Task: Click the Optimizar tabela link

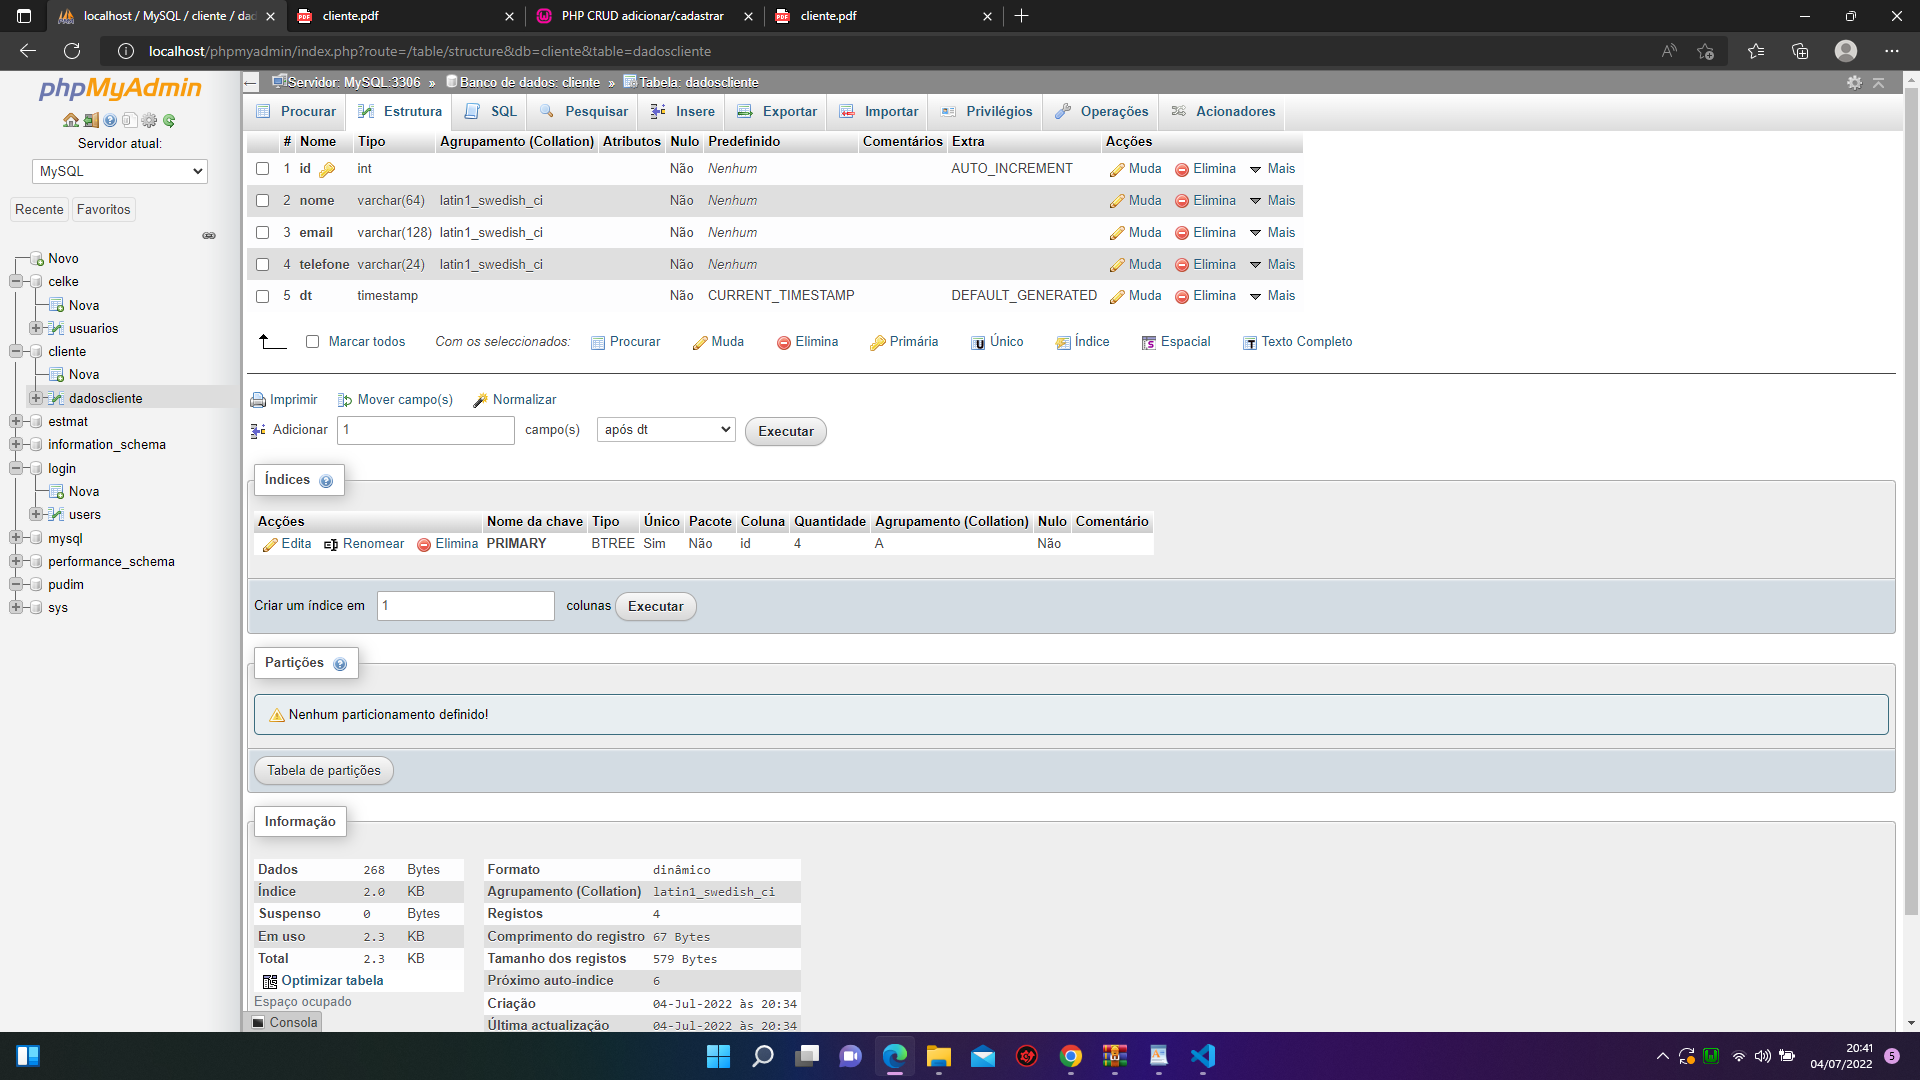Action: click(x=332, y=981)
